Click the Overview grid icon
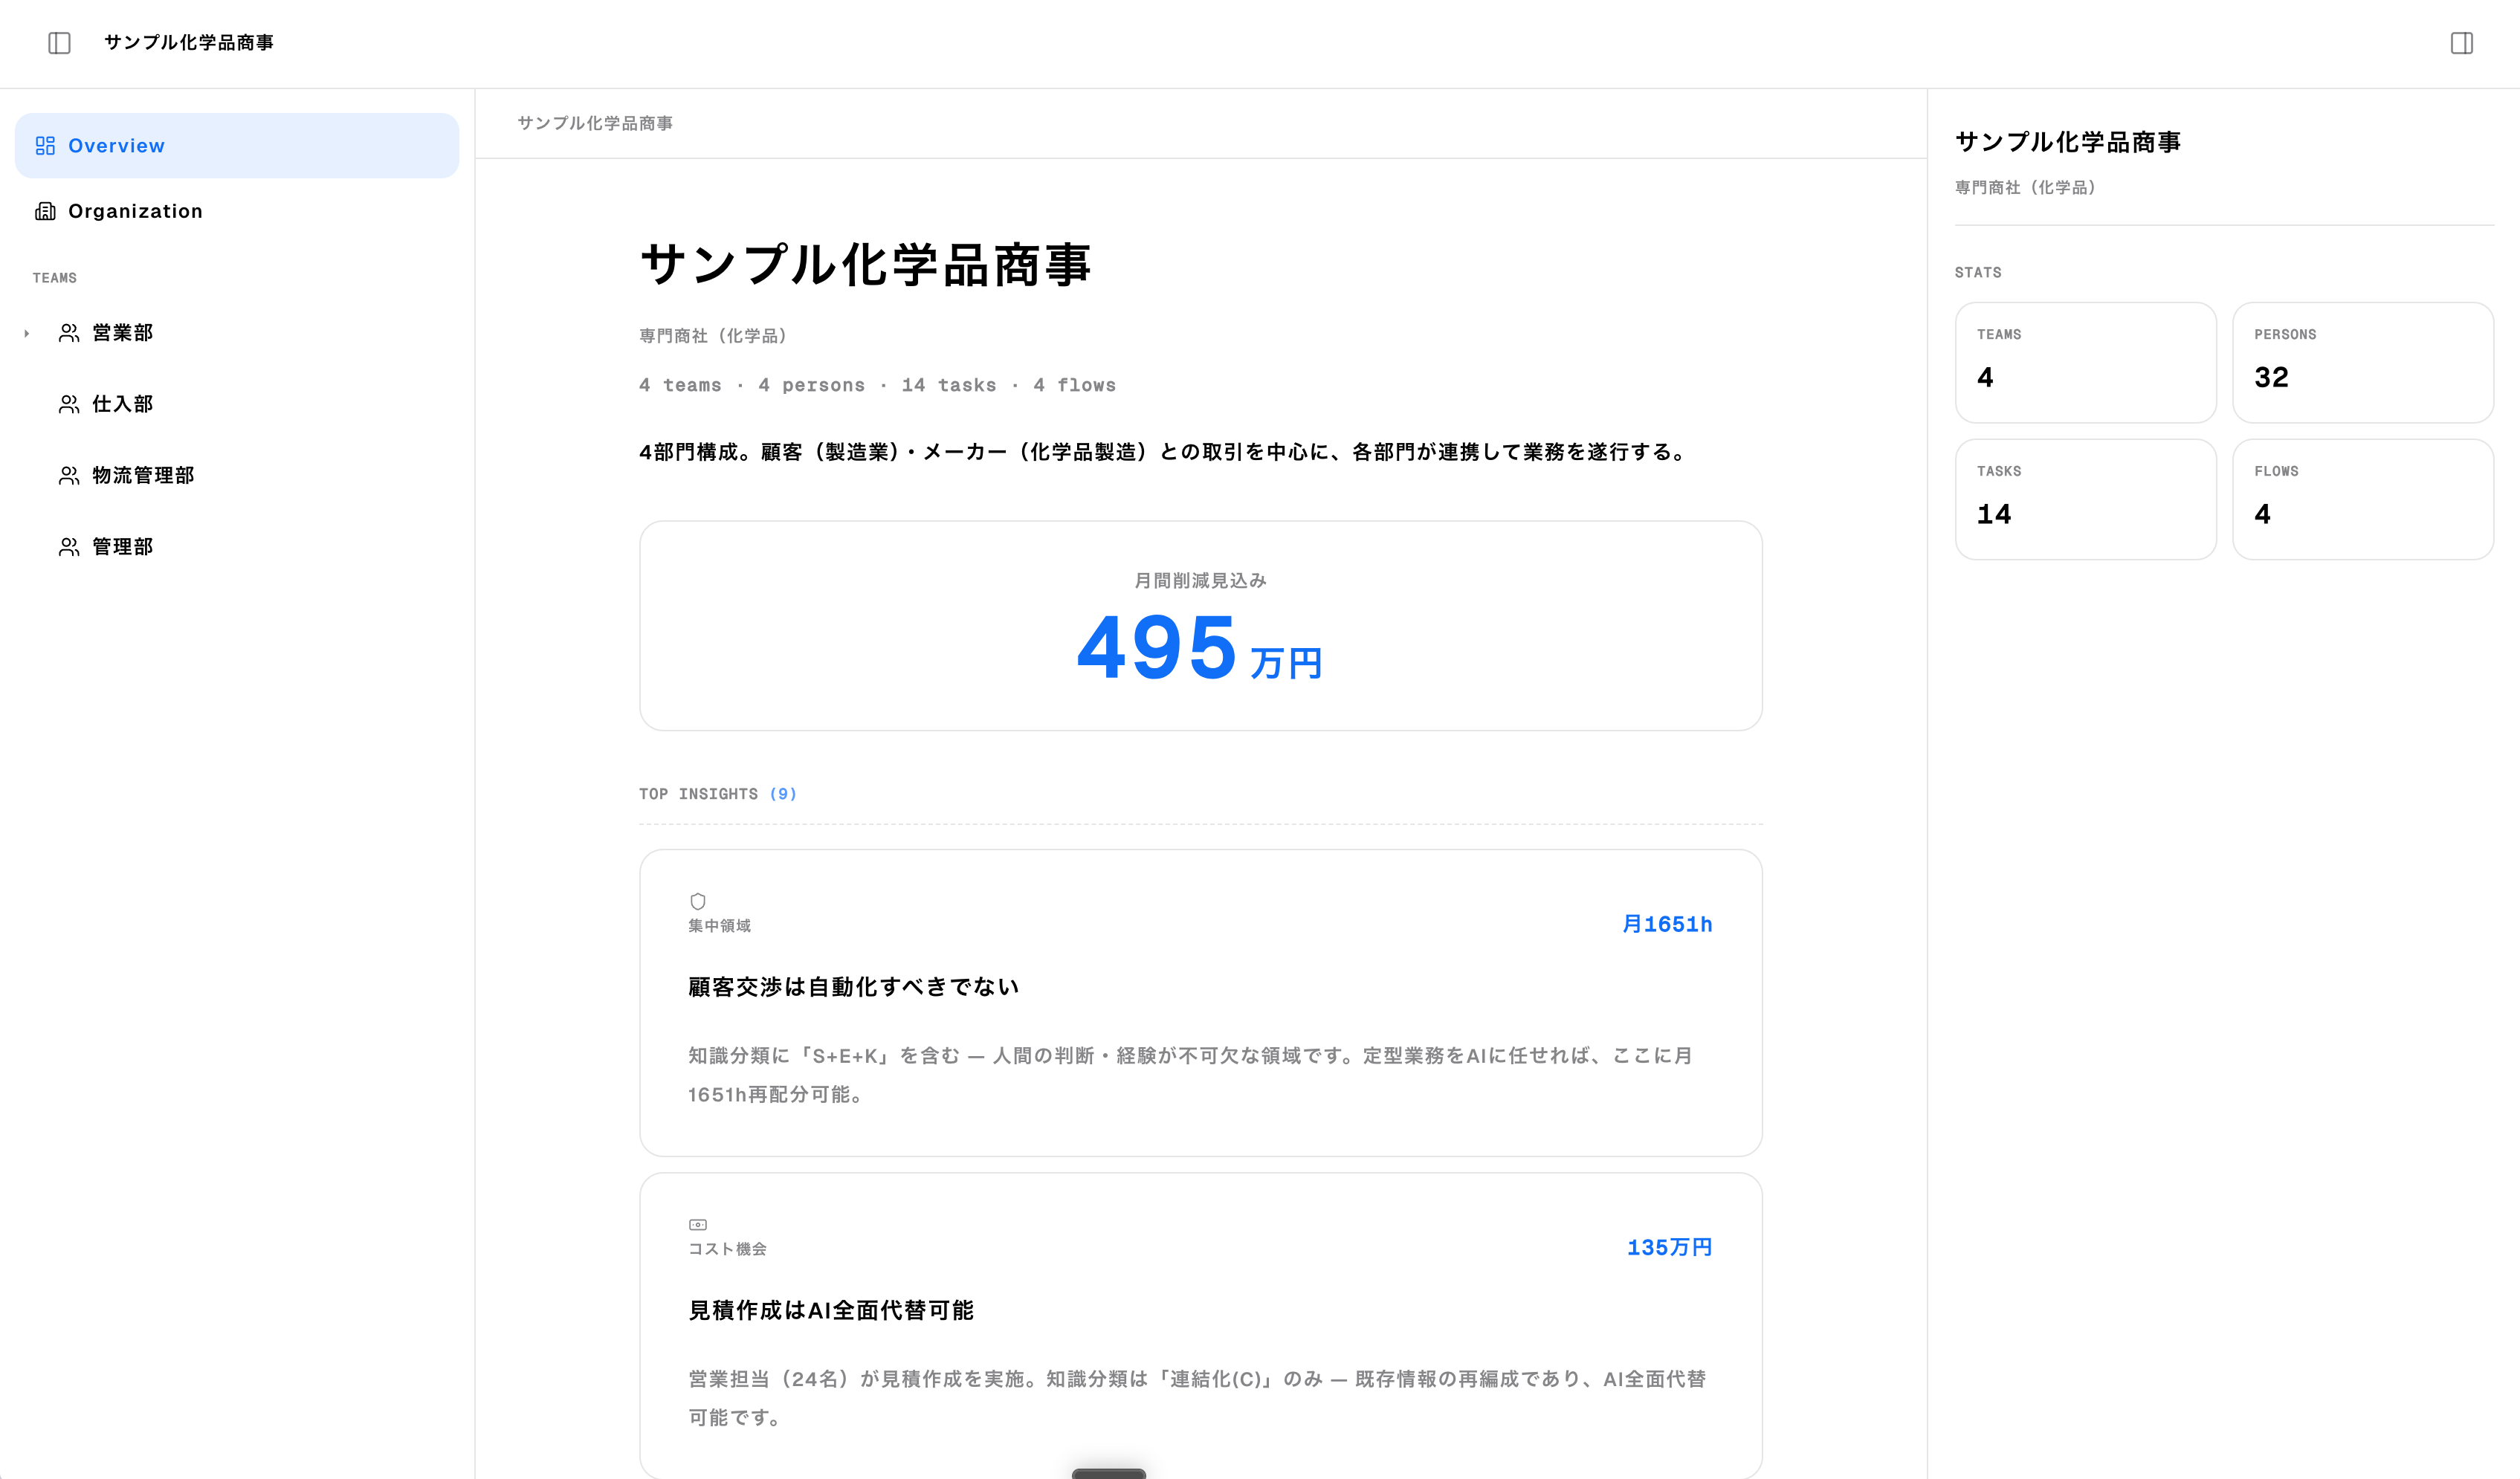 [45, 146]
